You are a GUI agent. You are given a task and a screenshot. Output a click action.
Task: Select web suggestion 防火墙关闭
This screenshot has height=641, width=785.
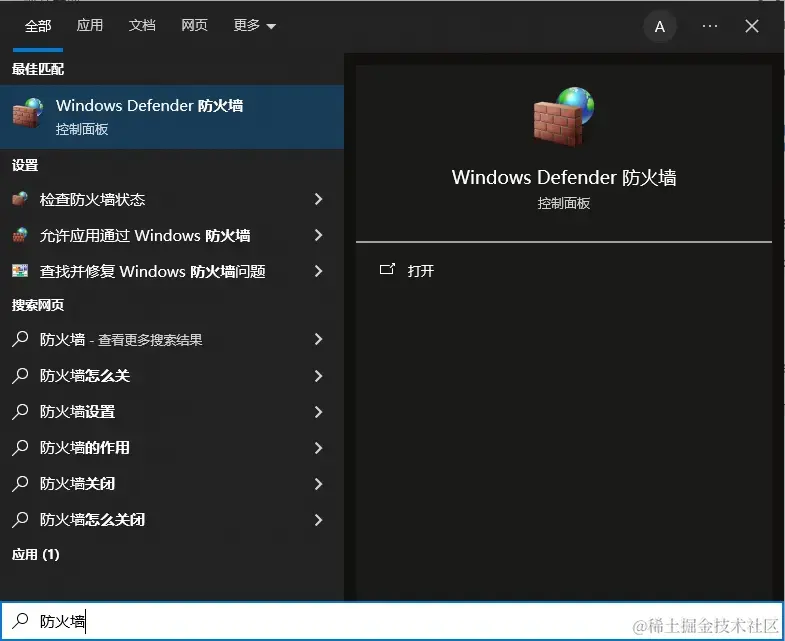pos(172,484)
